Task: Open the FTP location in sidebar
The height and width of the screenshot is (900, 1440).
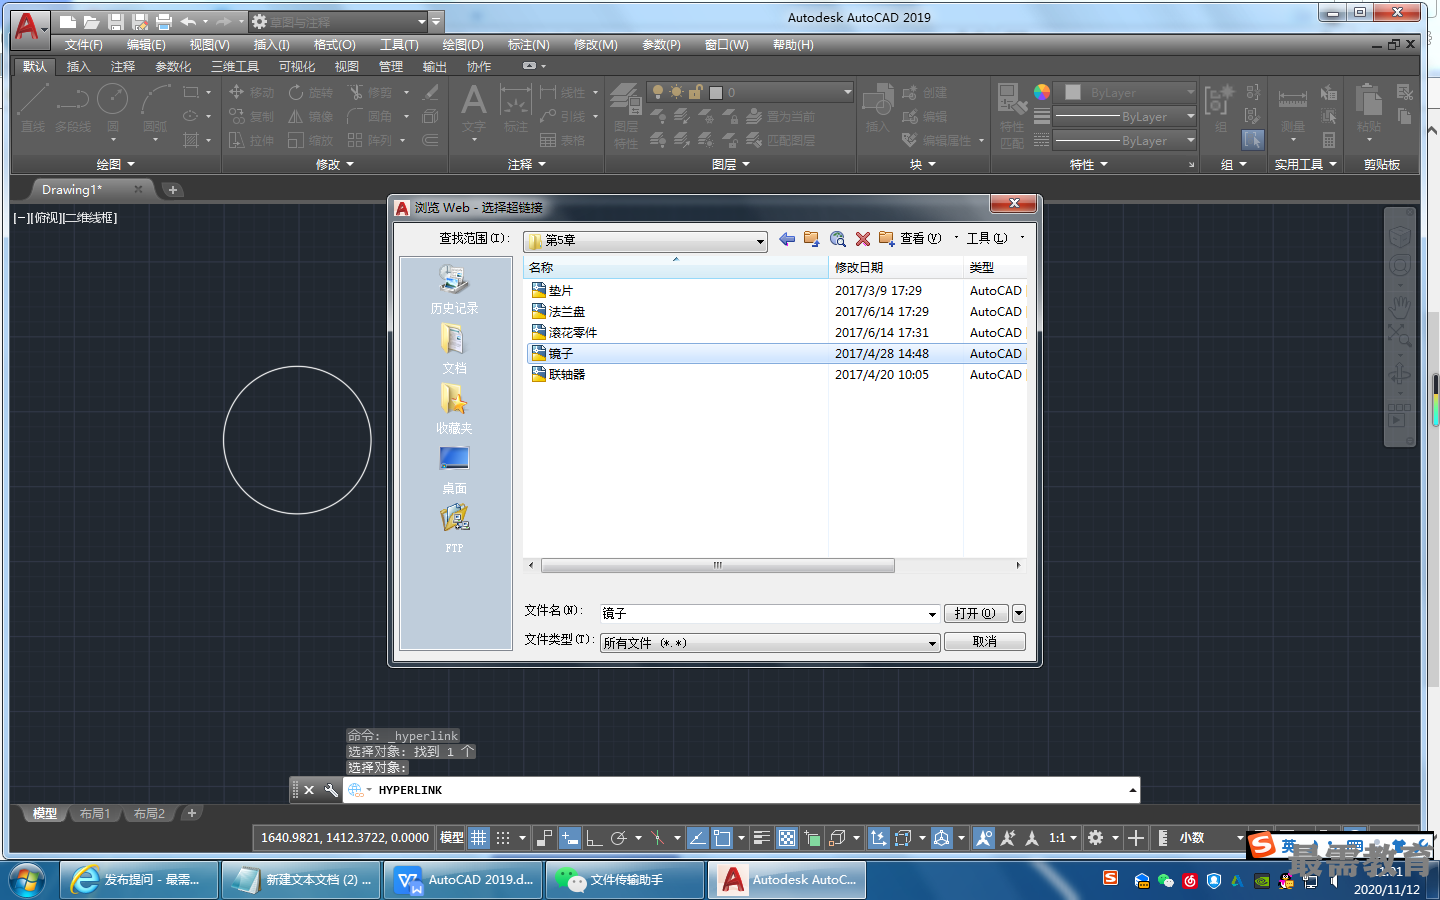Action: 454,530
